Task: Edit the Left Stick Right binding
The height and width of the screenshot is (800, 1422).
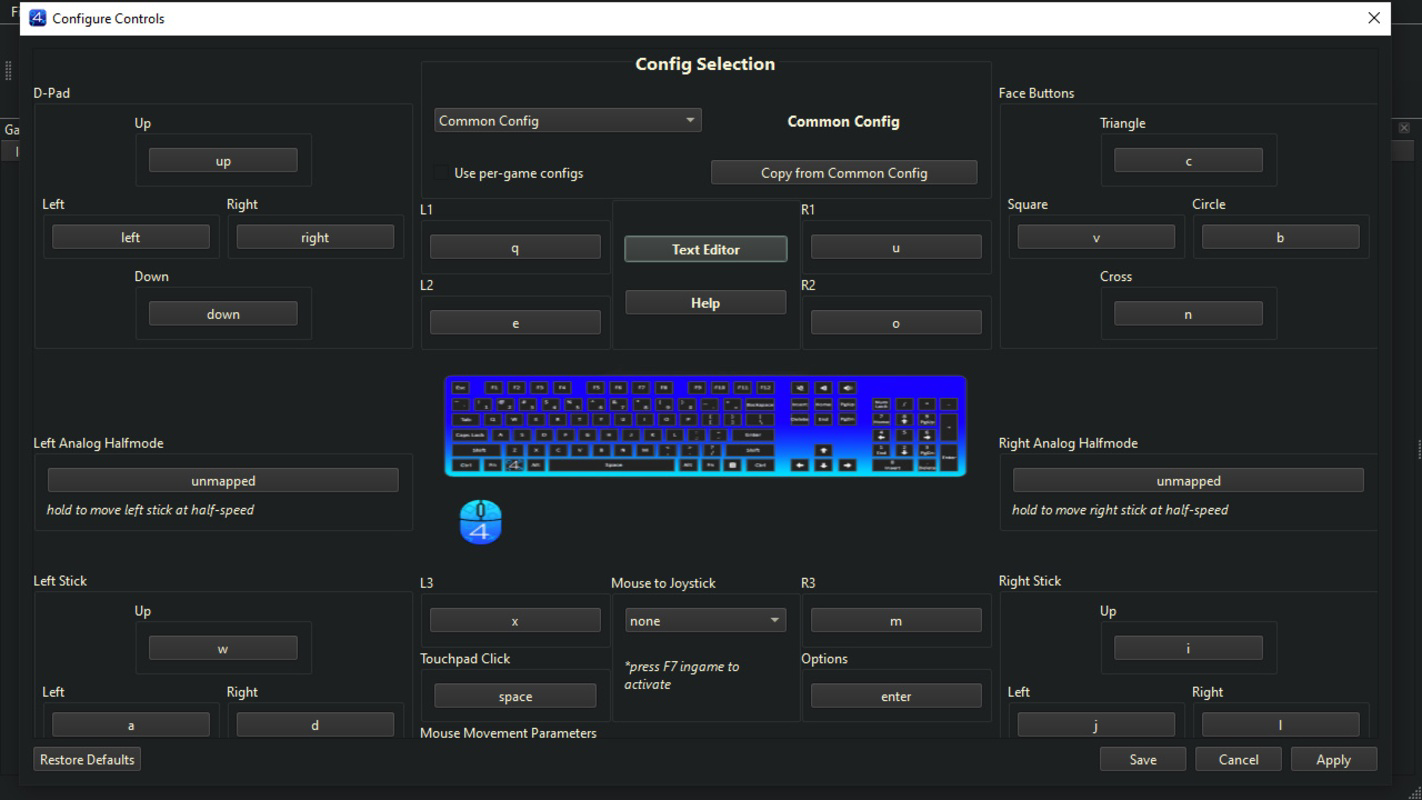Action: click(x=315, y=725)
